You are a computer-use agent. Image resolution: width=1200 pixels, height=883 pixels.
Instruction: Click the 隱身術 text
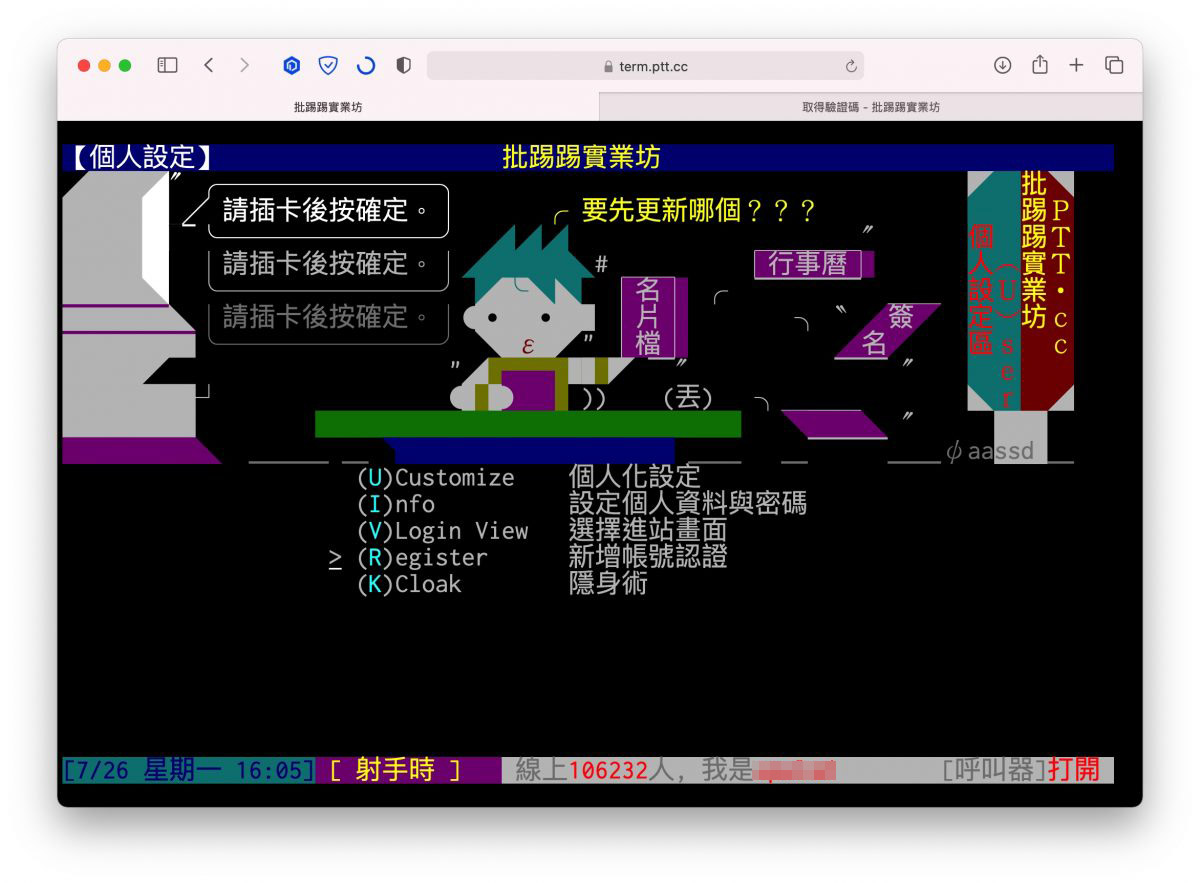(608, 583)
